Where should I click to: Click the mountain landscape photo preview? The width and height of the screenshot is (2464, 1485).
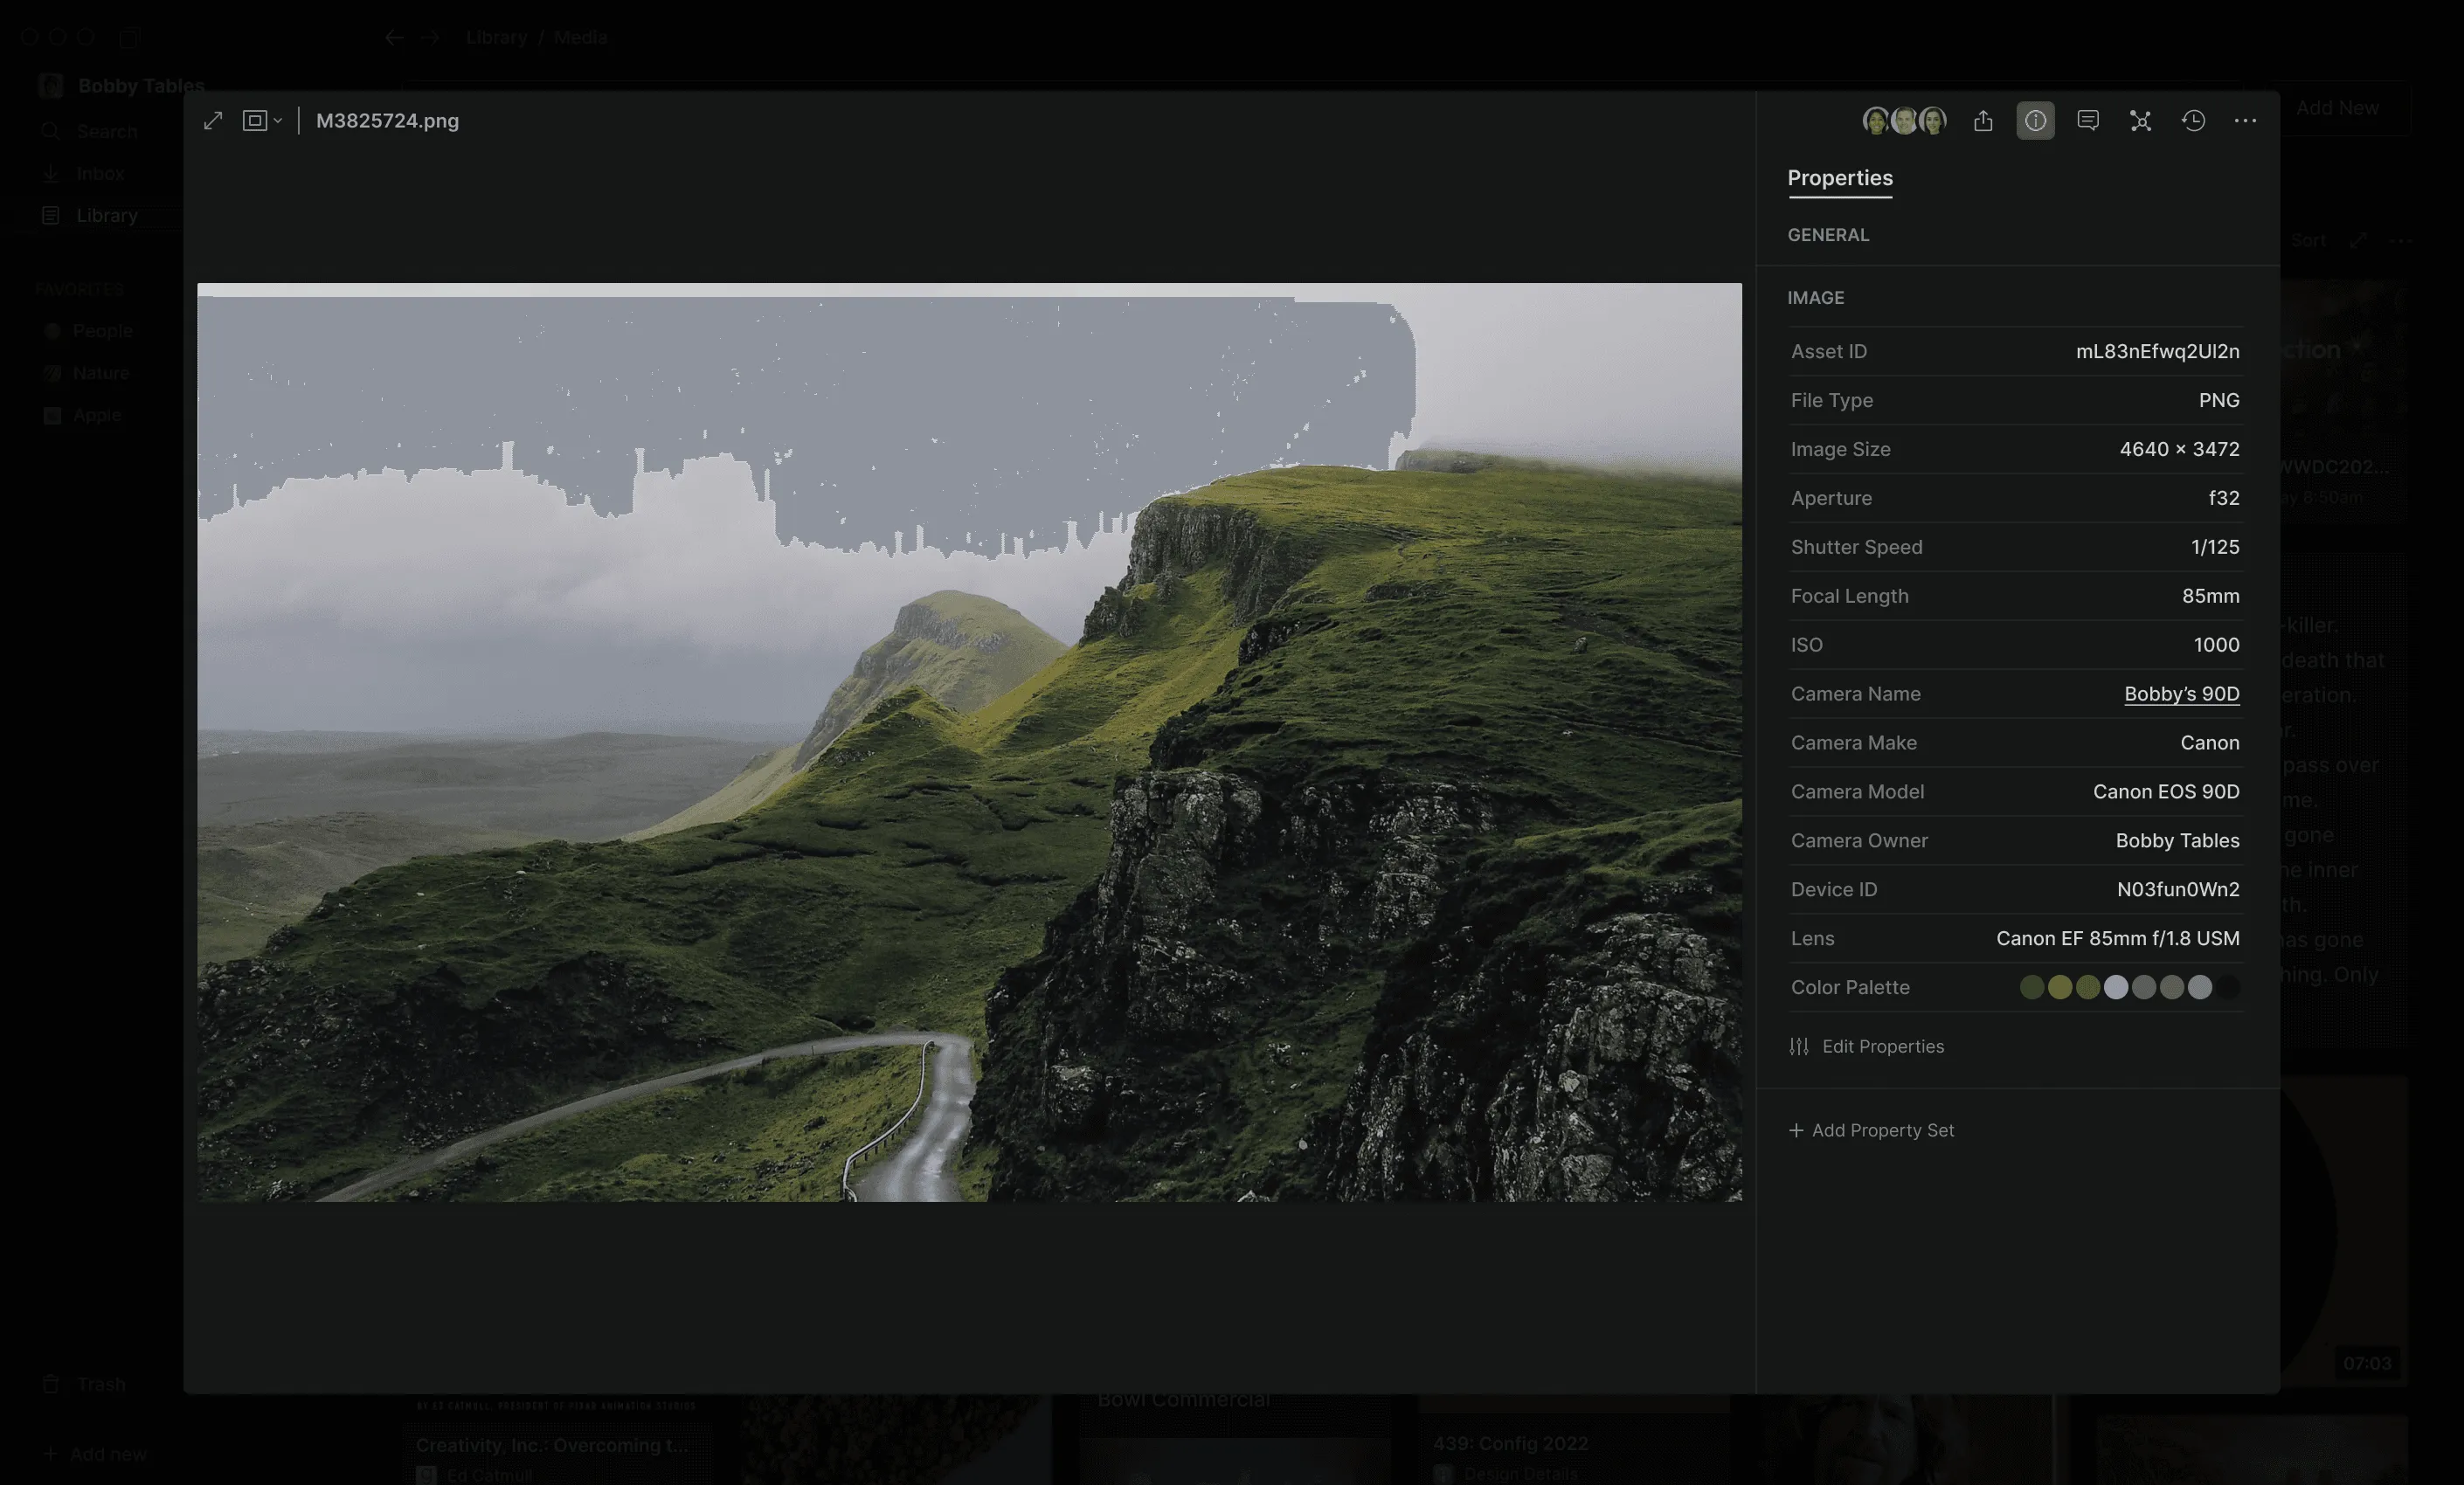pyautogui.click(x=969, y=742)
